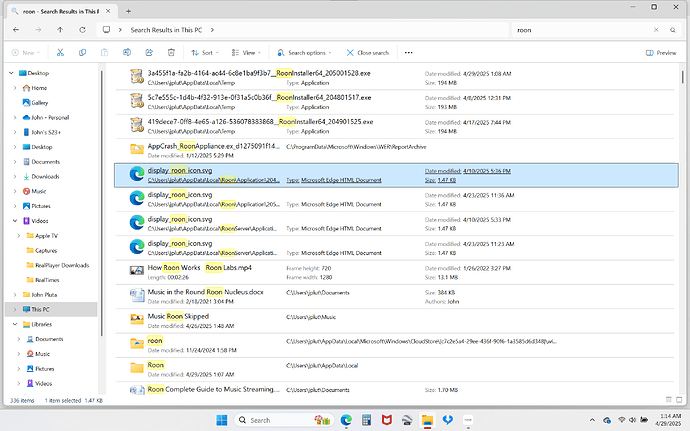
Task: Open McAfee from taskbar
Action: 386,420
